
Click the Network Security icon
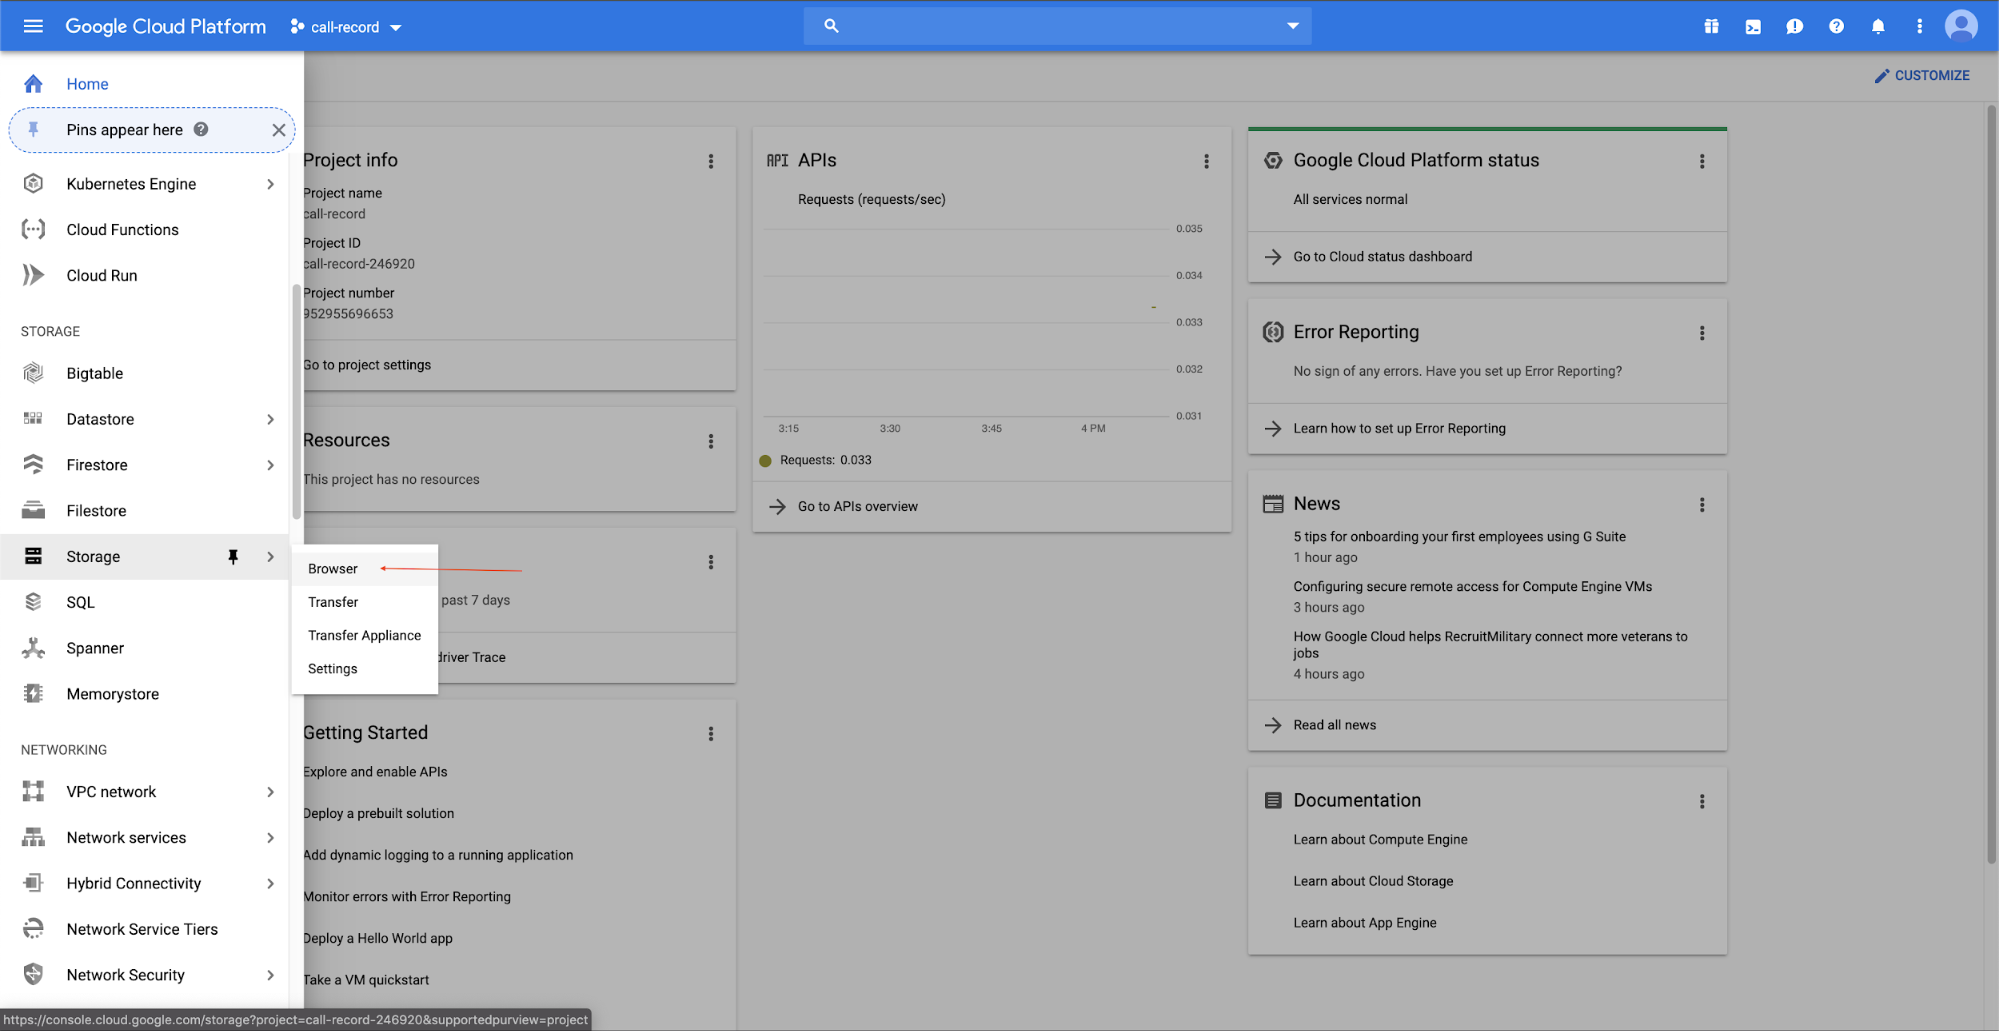pyautogui.click(x=33, y=975)
